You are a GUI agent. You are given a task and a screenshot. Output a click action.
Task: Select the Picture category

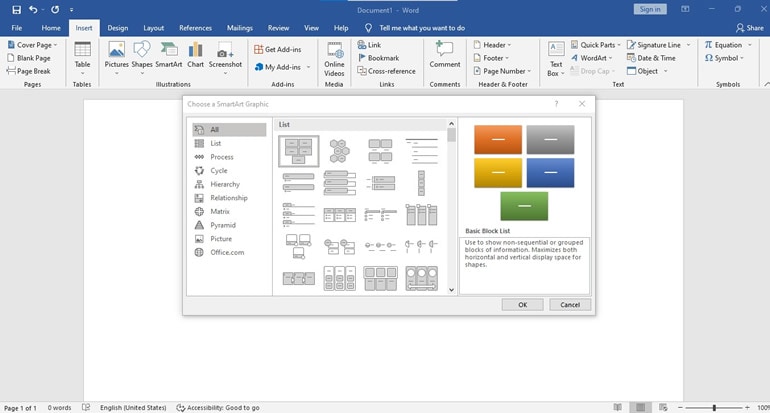click(229, 239)
